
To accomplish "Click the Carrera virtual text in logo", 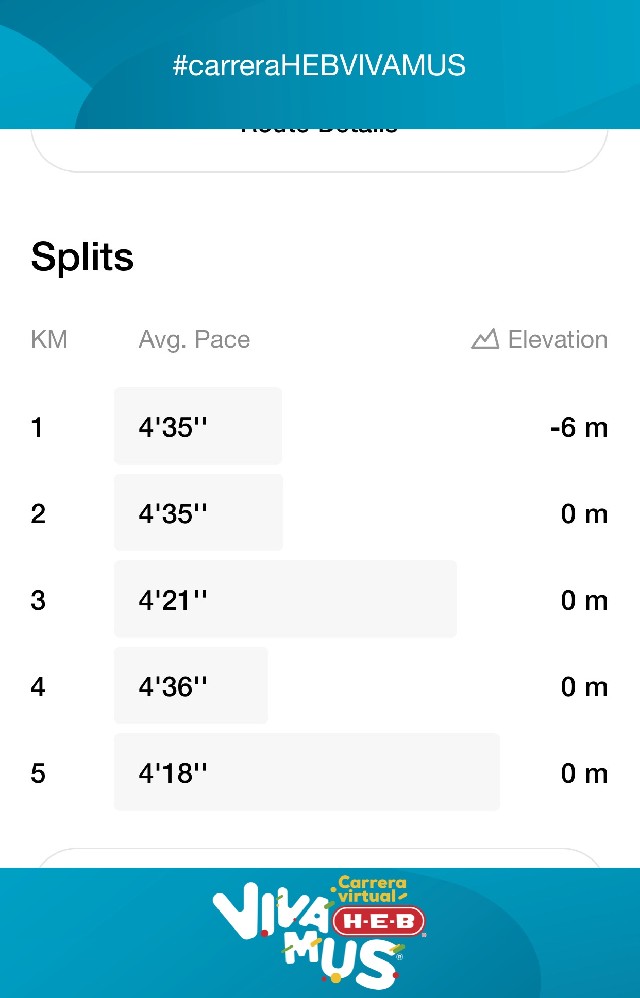I will (x=372, y=889).
